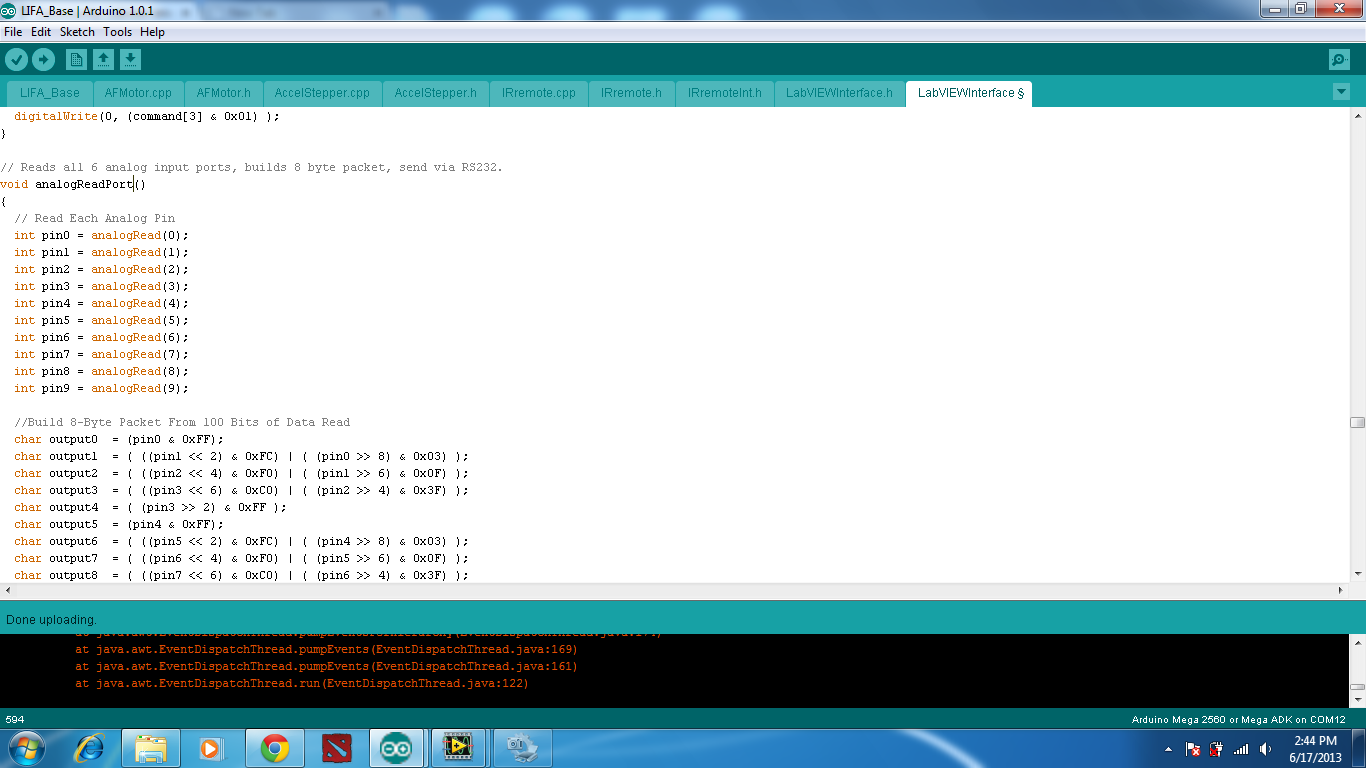Viewport: 1366px width, 768px height.
Task: Click the Arduino taskbar icon
Action: pyautogui.click(x=396, y=748)
